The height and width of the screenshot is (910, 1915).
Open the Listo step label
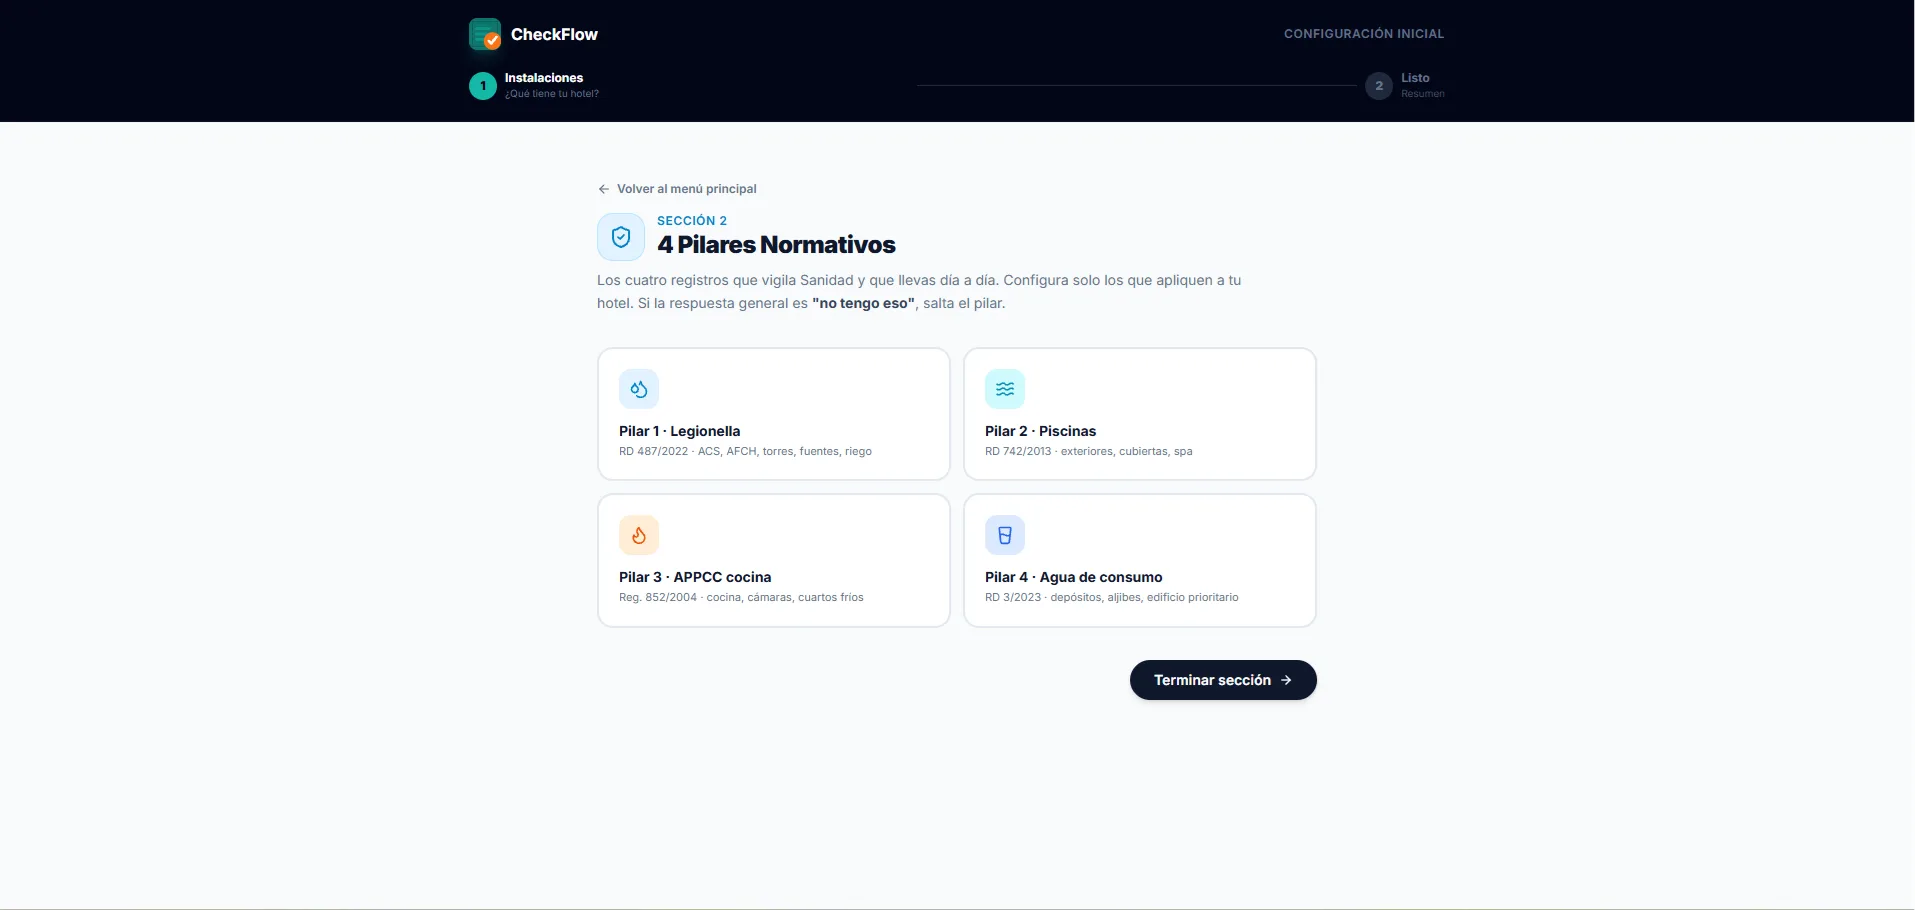[x=1415, y=78]
